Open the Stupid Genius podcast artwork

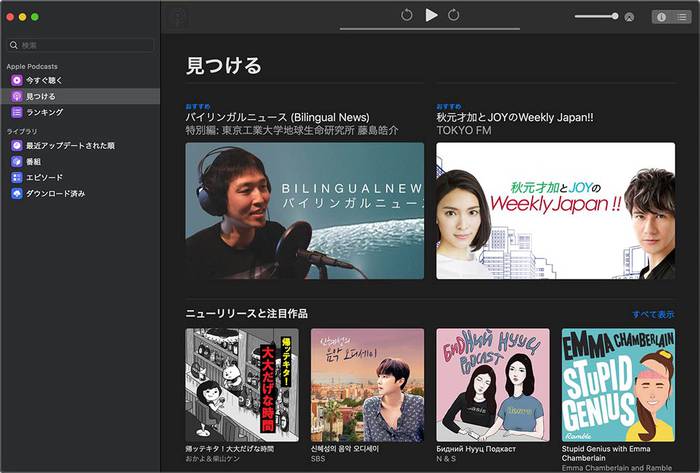click(x=618, y=385)
